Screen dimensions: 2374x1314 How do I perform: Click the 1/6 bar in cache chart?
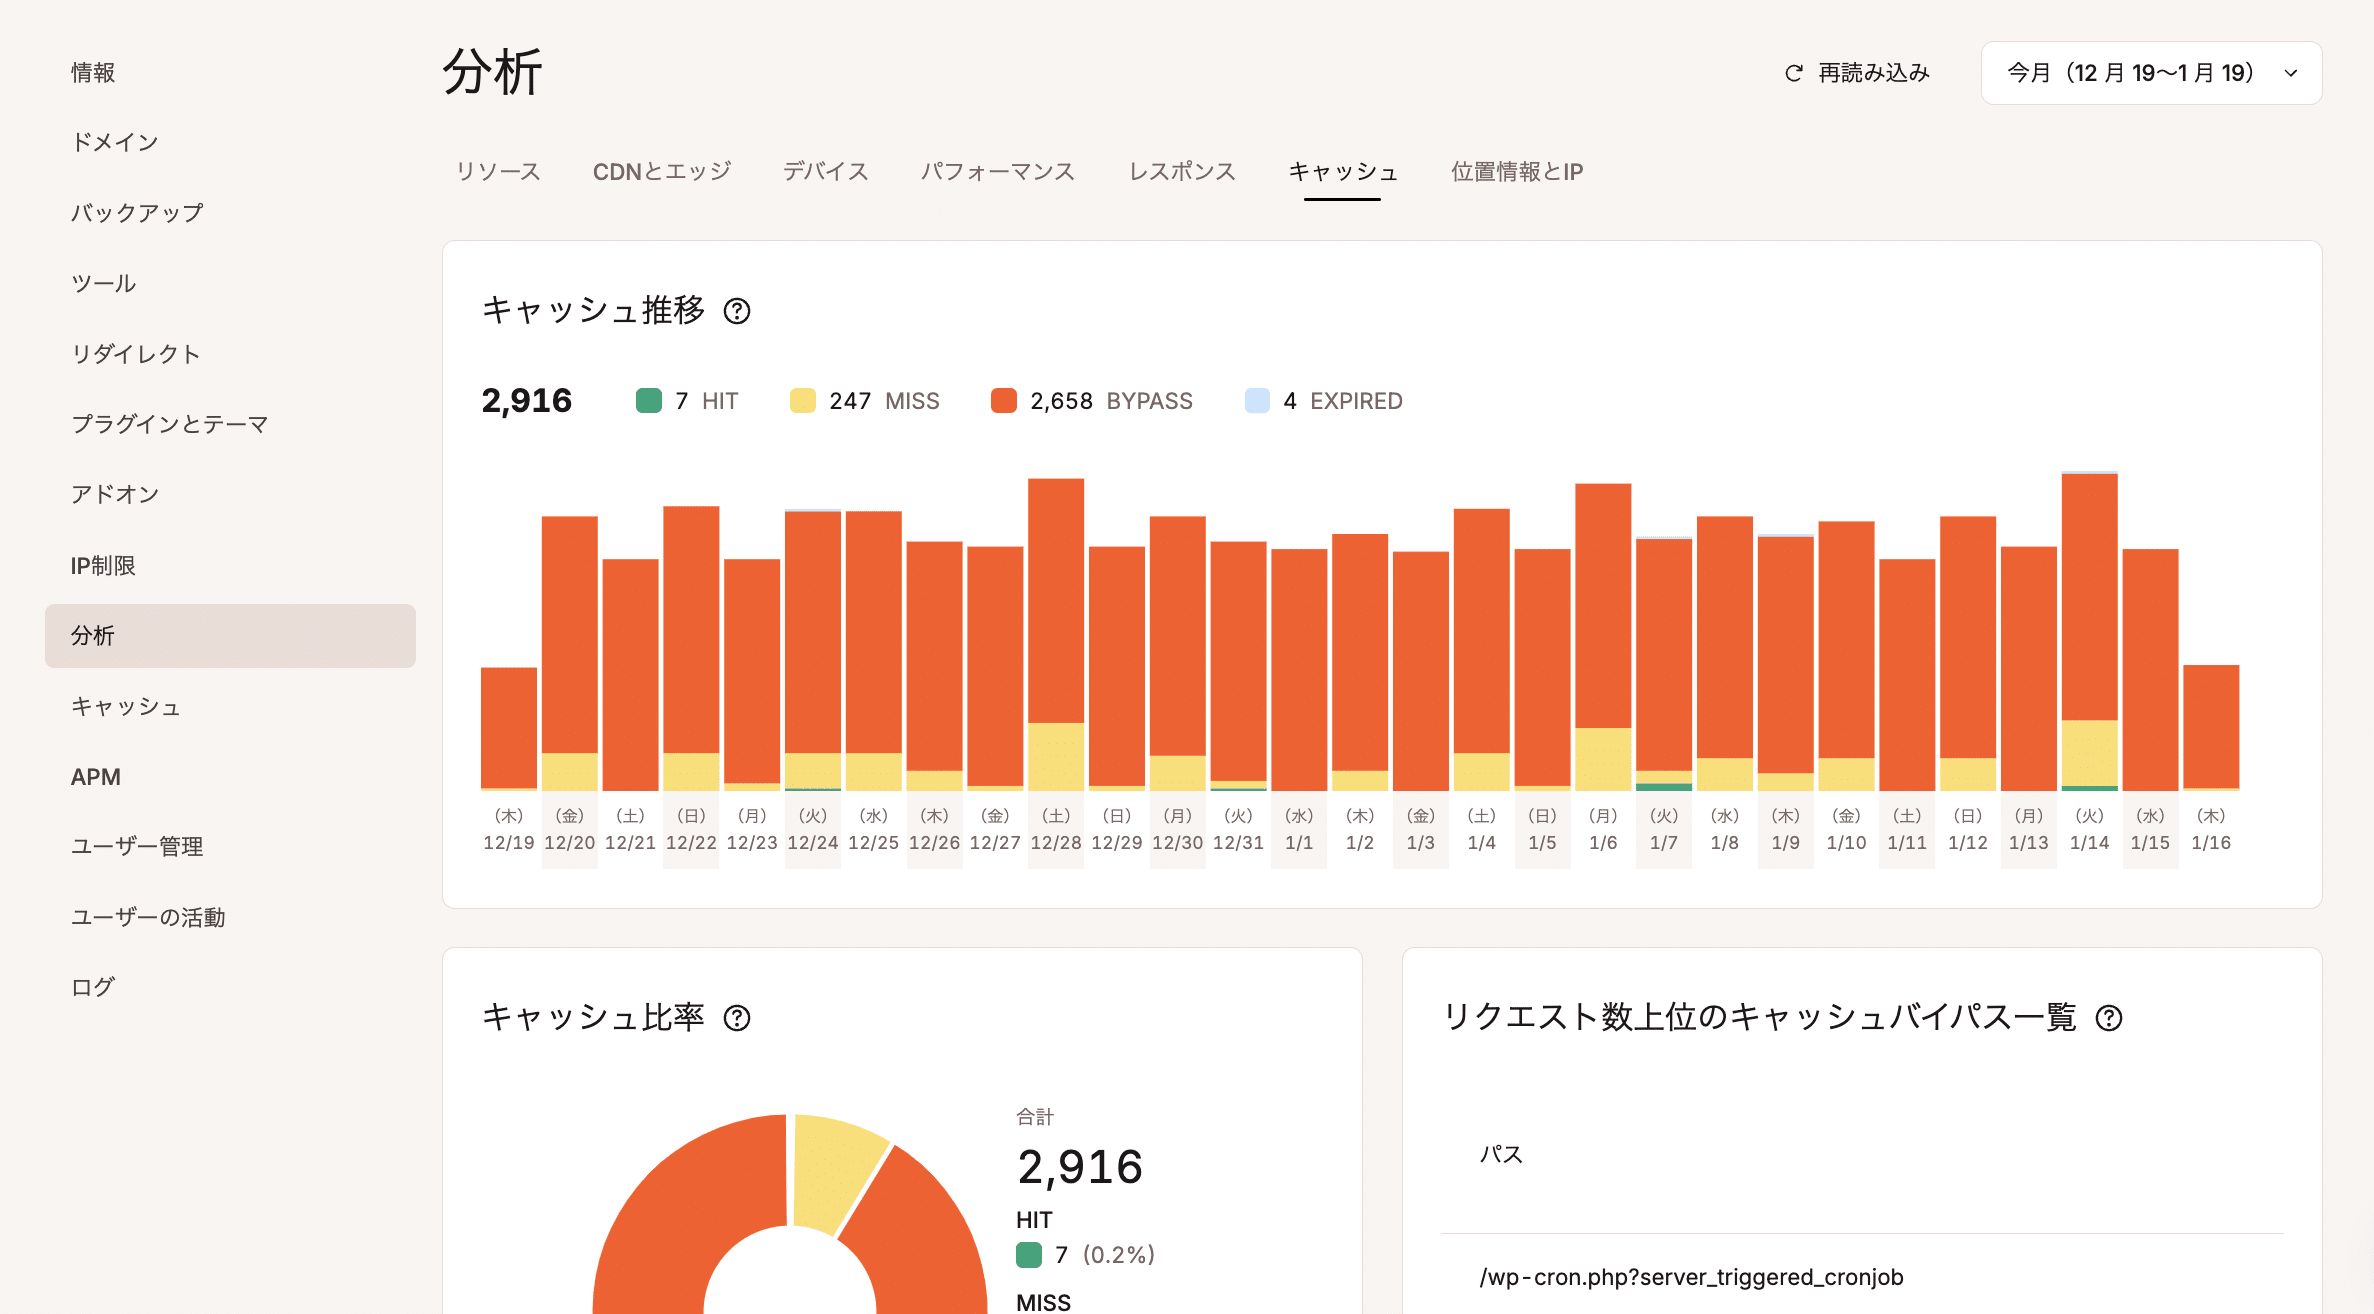coord(1603,637)
